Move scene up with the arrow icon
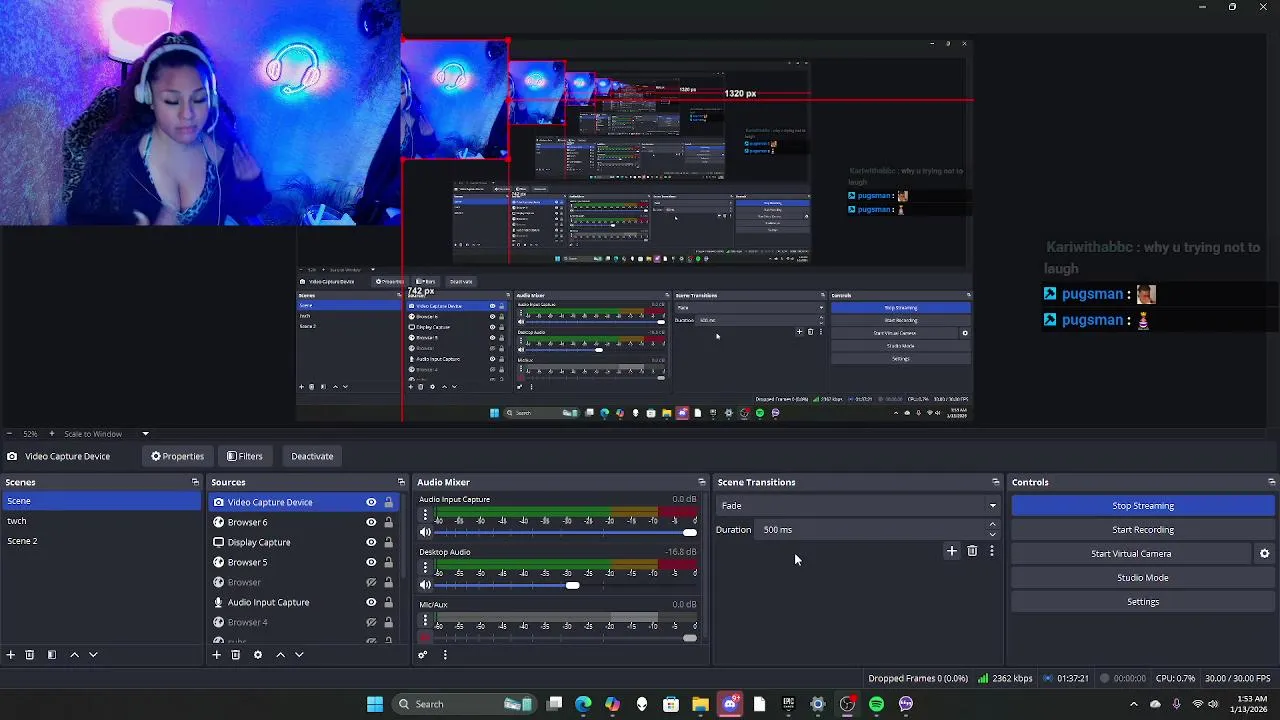 [74, 655]
